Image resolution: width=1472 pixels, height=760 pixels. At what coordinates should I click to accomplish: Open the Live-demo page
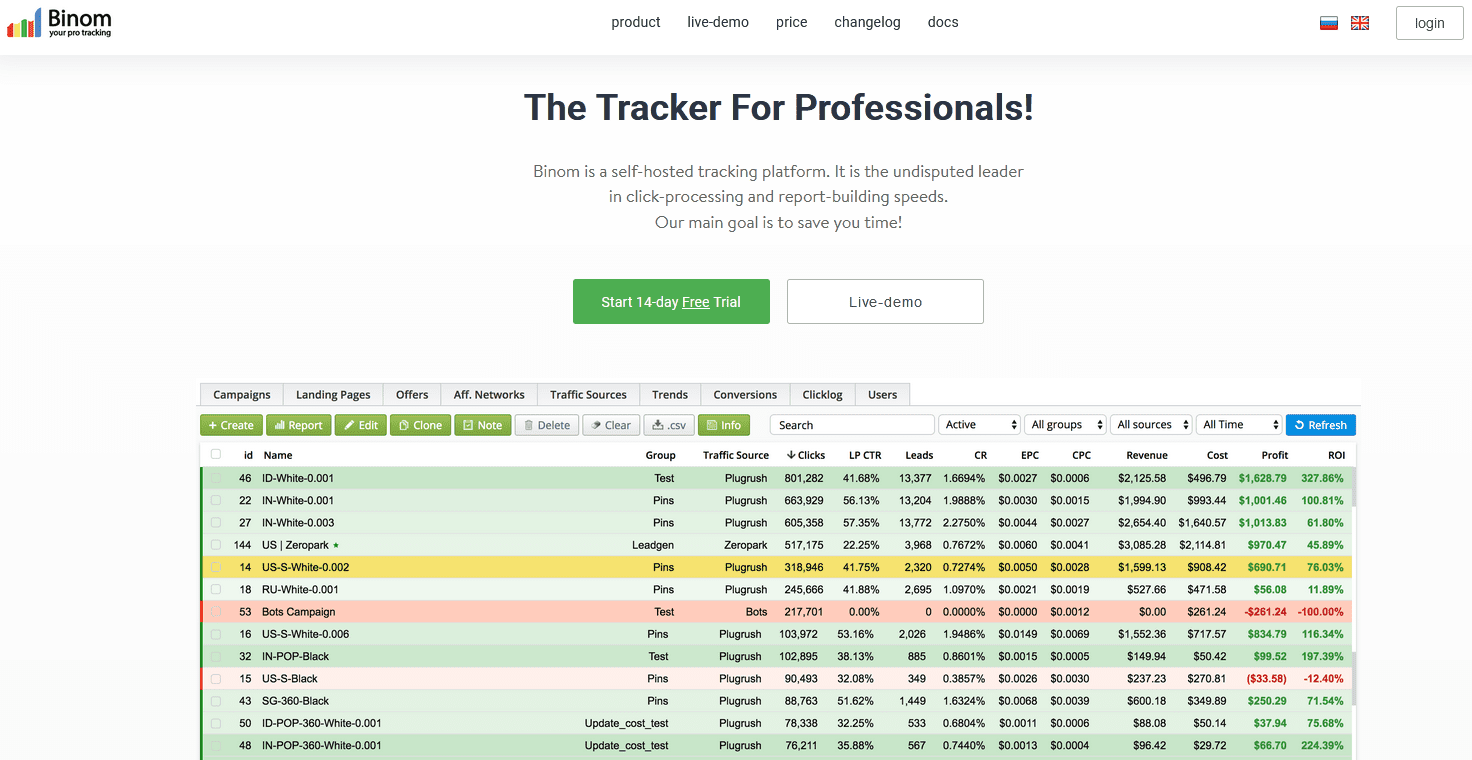point(884,301)
